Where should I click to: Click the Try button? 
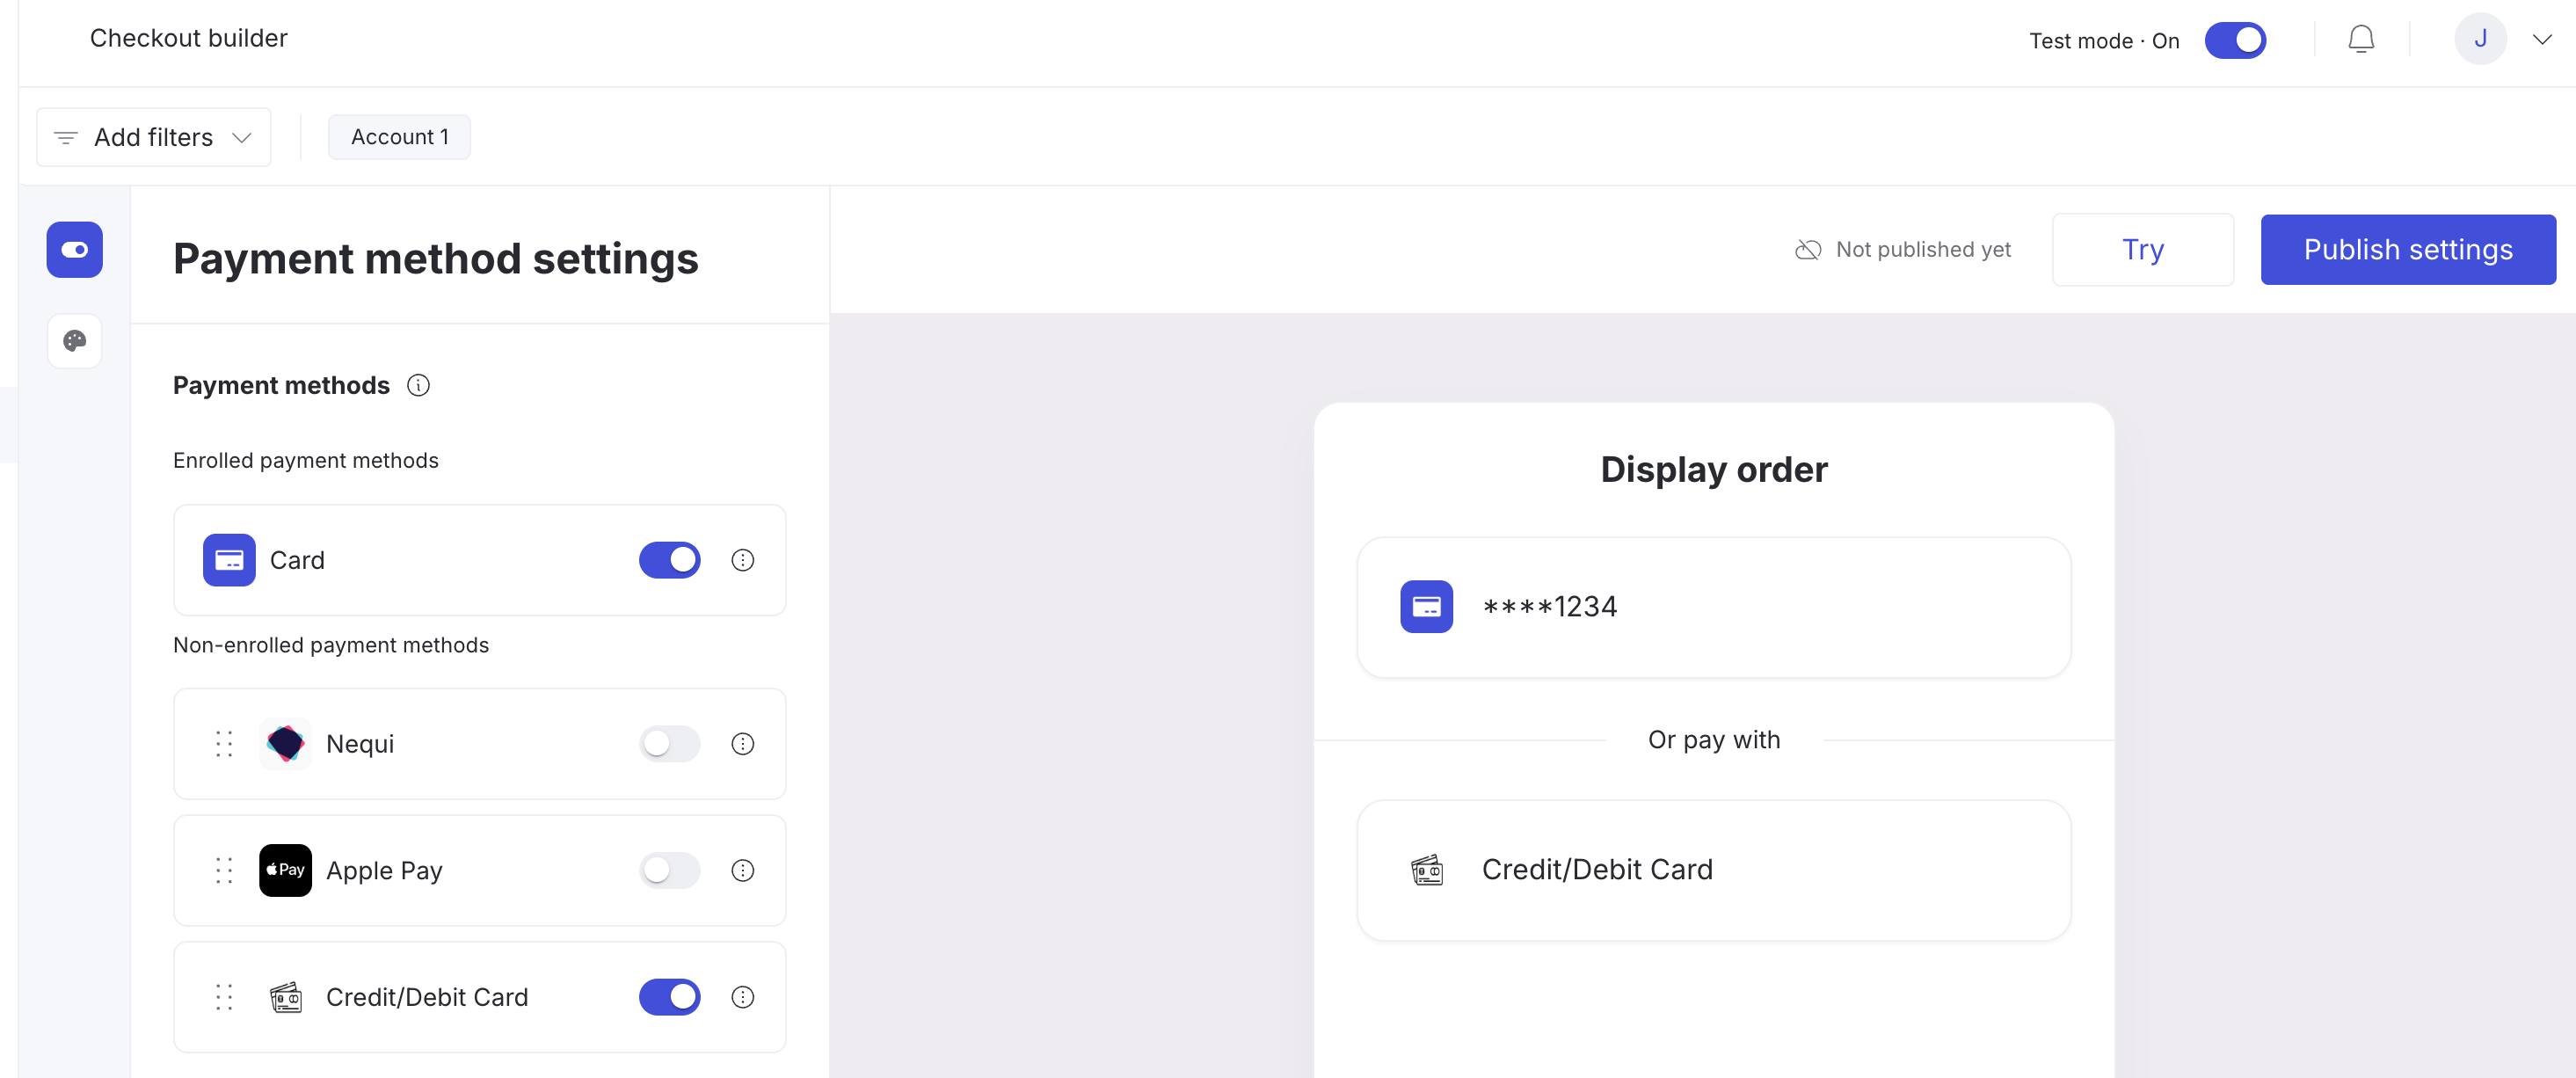point(2142,249)
